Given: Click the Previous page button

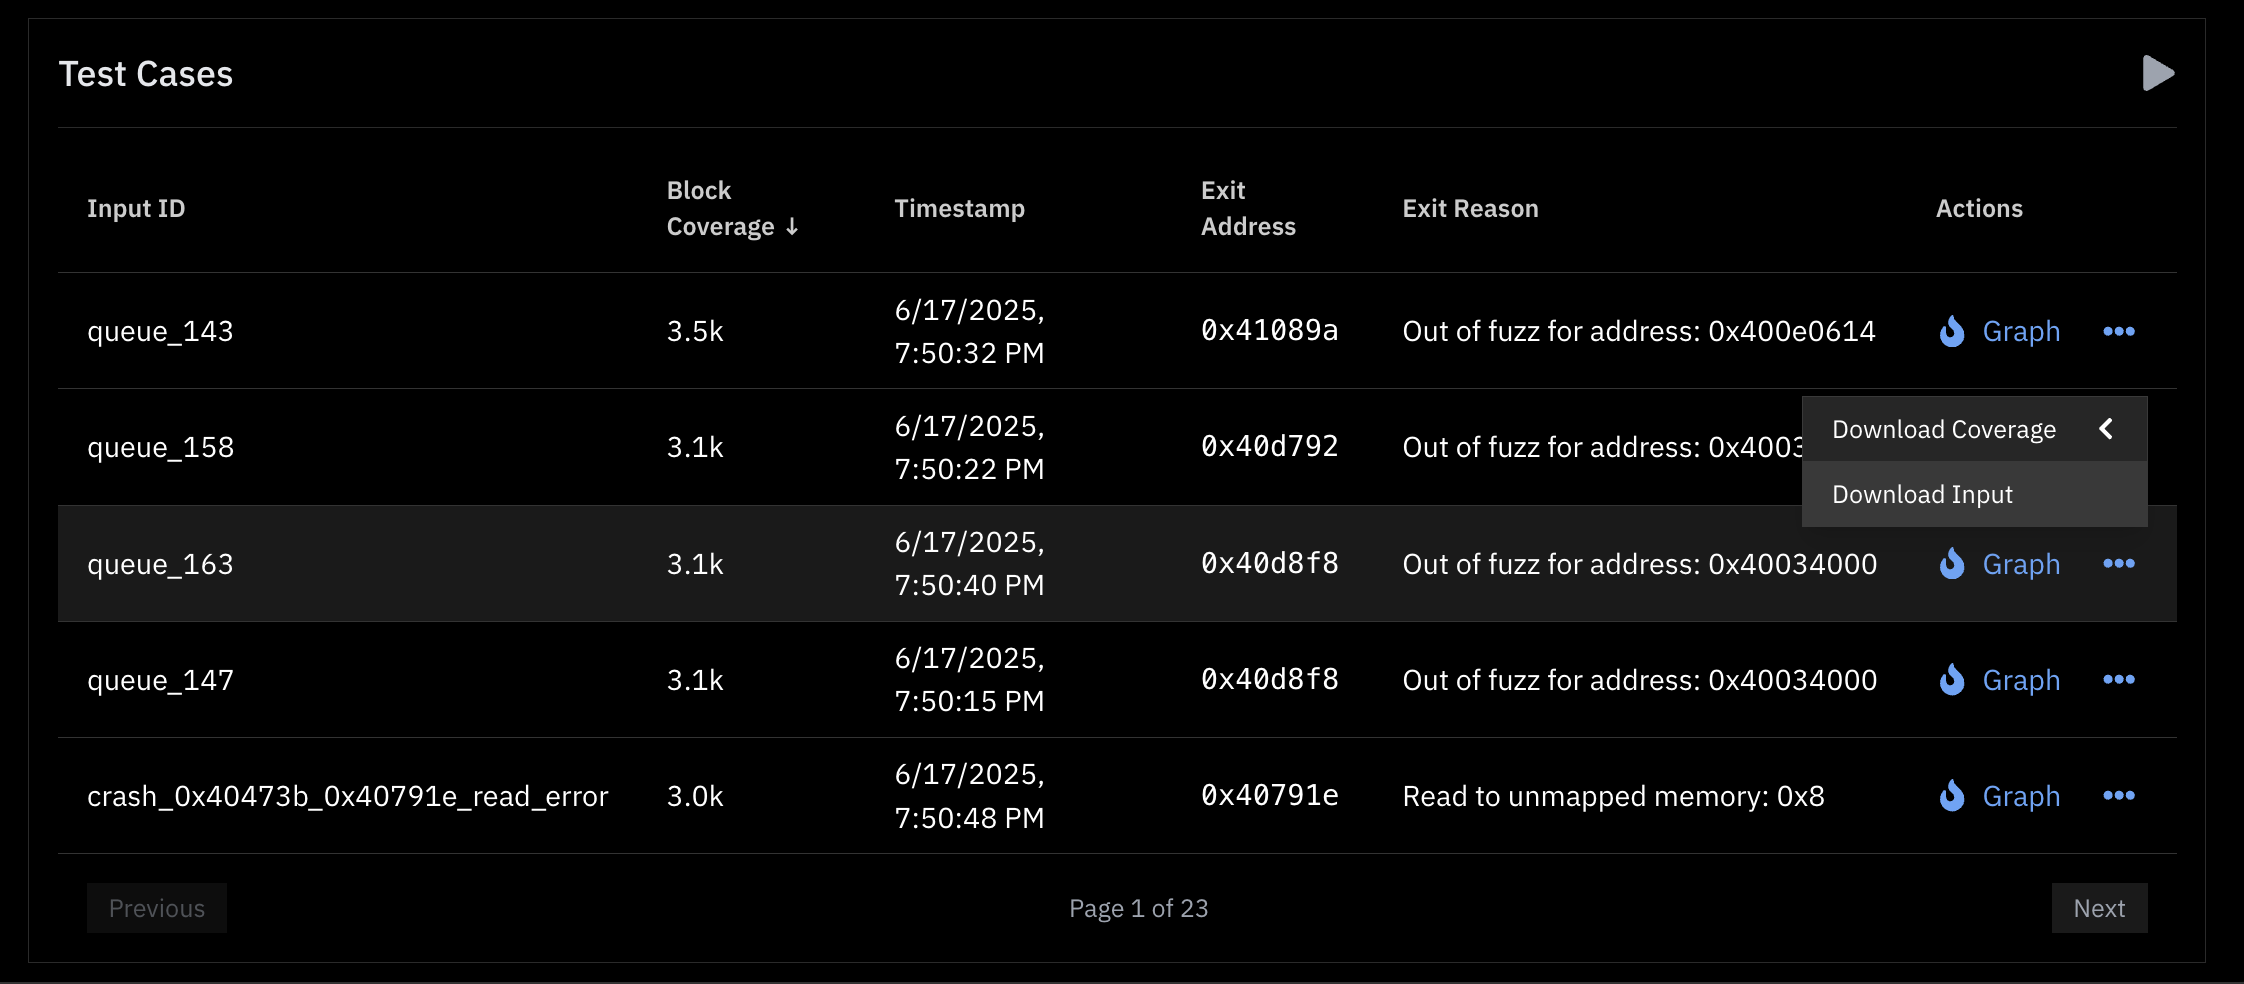Looking at the screenshot, I should (156, 908).
